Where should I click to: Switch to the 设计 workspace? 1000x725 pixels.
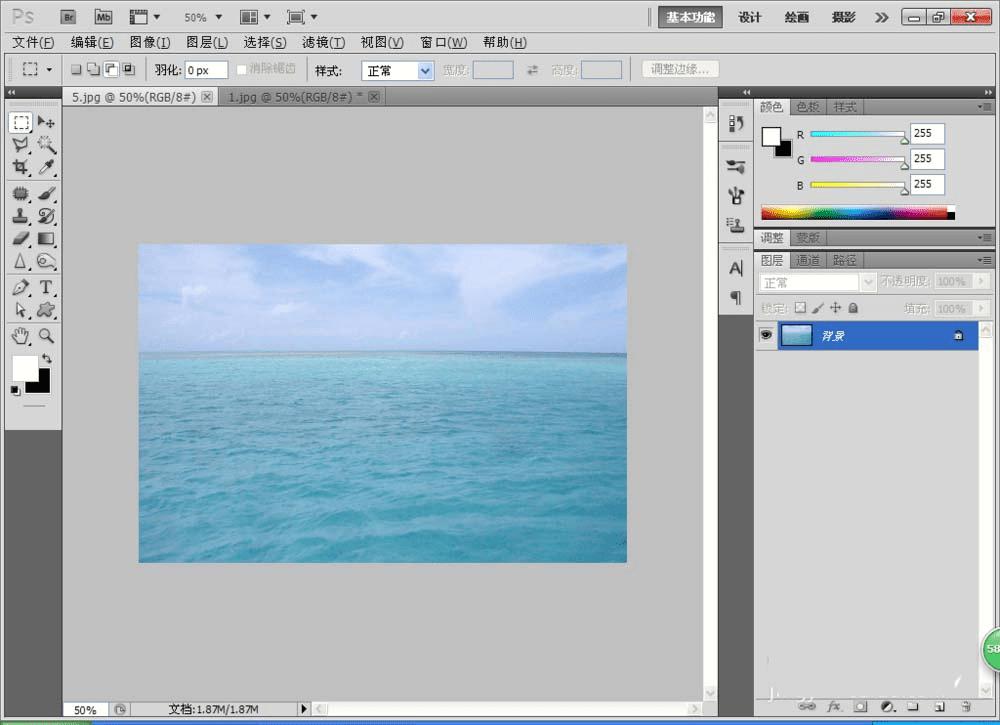(x=750, y=17)
